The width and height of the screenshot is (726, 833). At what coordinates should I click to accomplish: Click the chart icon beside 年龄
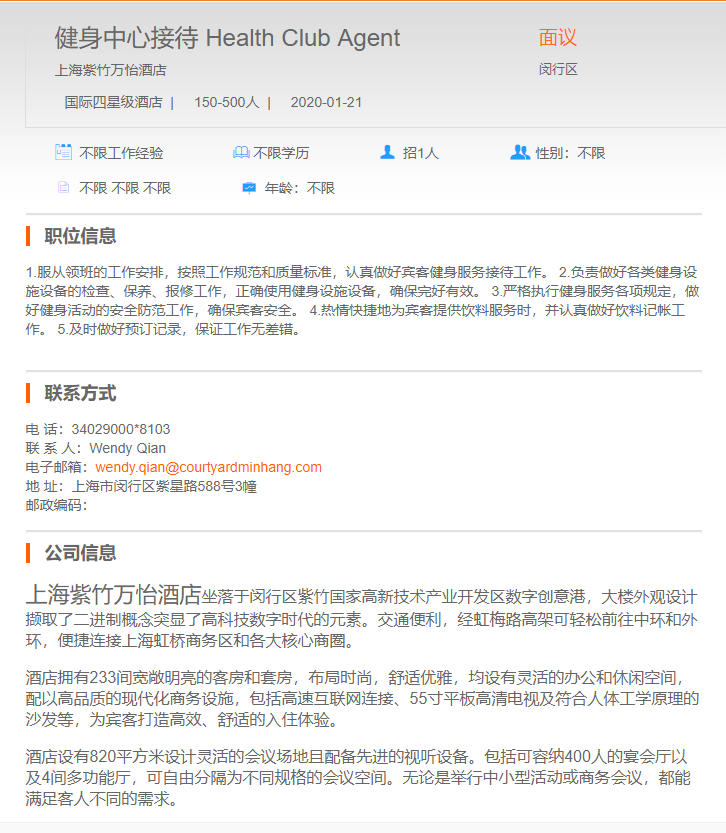(x=249, y=187)
